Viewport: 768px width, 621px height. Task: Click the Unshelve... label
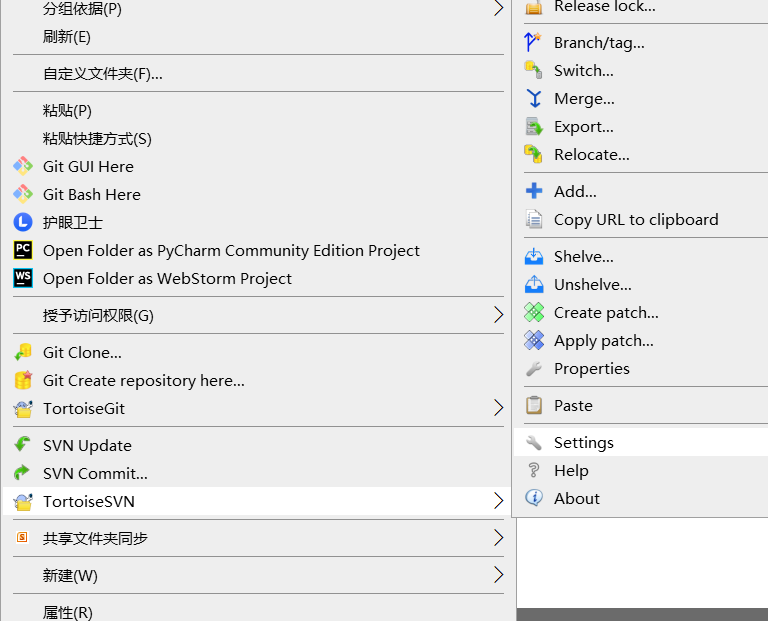(x=593, y=285)
